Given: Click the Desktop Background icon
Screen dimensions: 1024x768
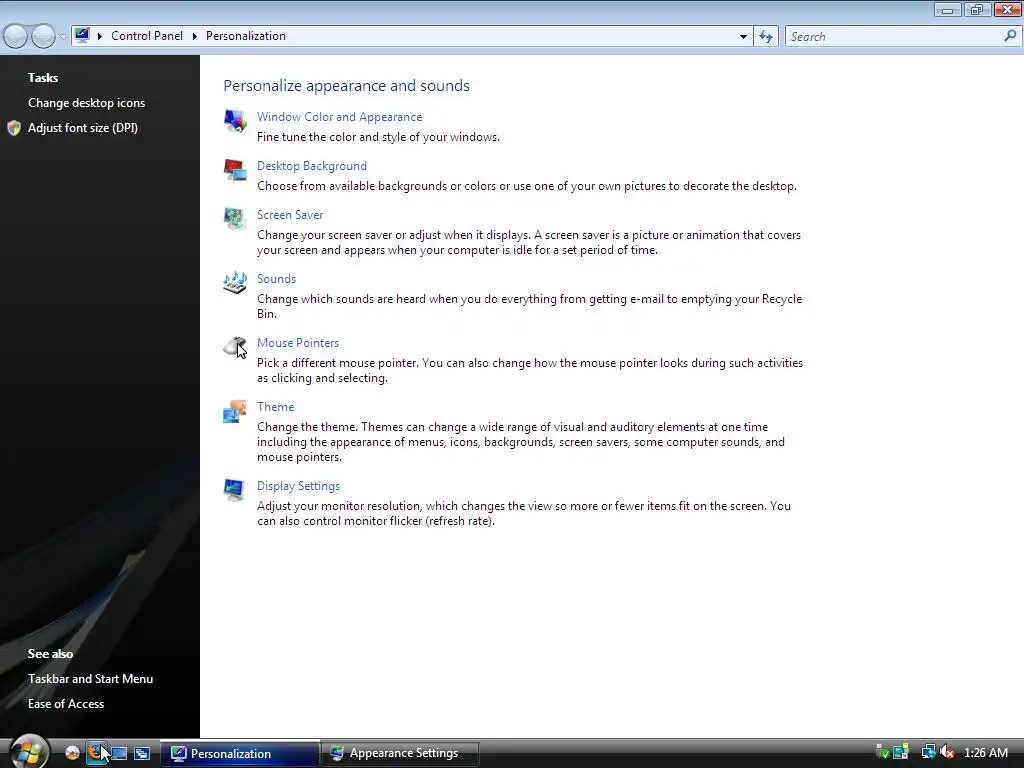Looking at the screenshot, I should click(x=235, y=170).
